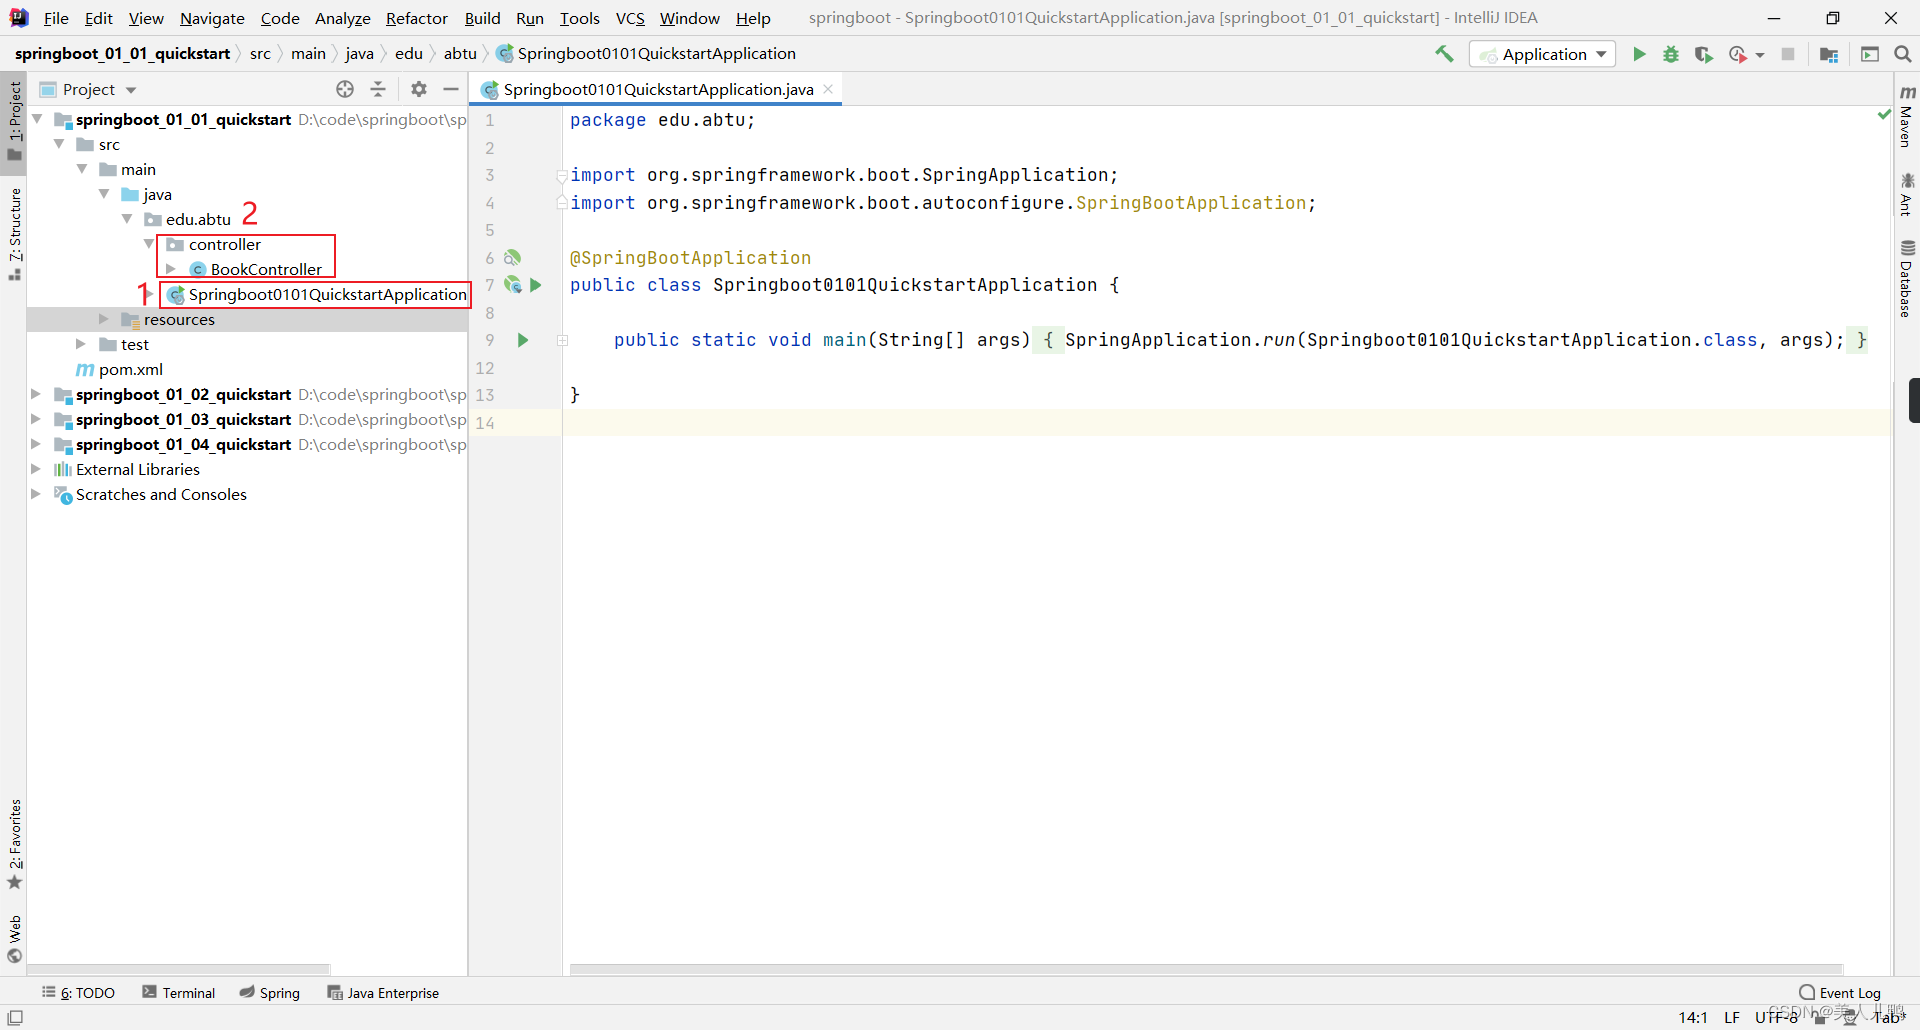The height and width of the screenshot is (1030, 1920).
Task: Open the Refactor menu
Action: [x=417, y=18]
